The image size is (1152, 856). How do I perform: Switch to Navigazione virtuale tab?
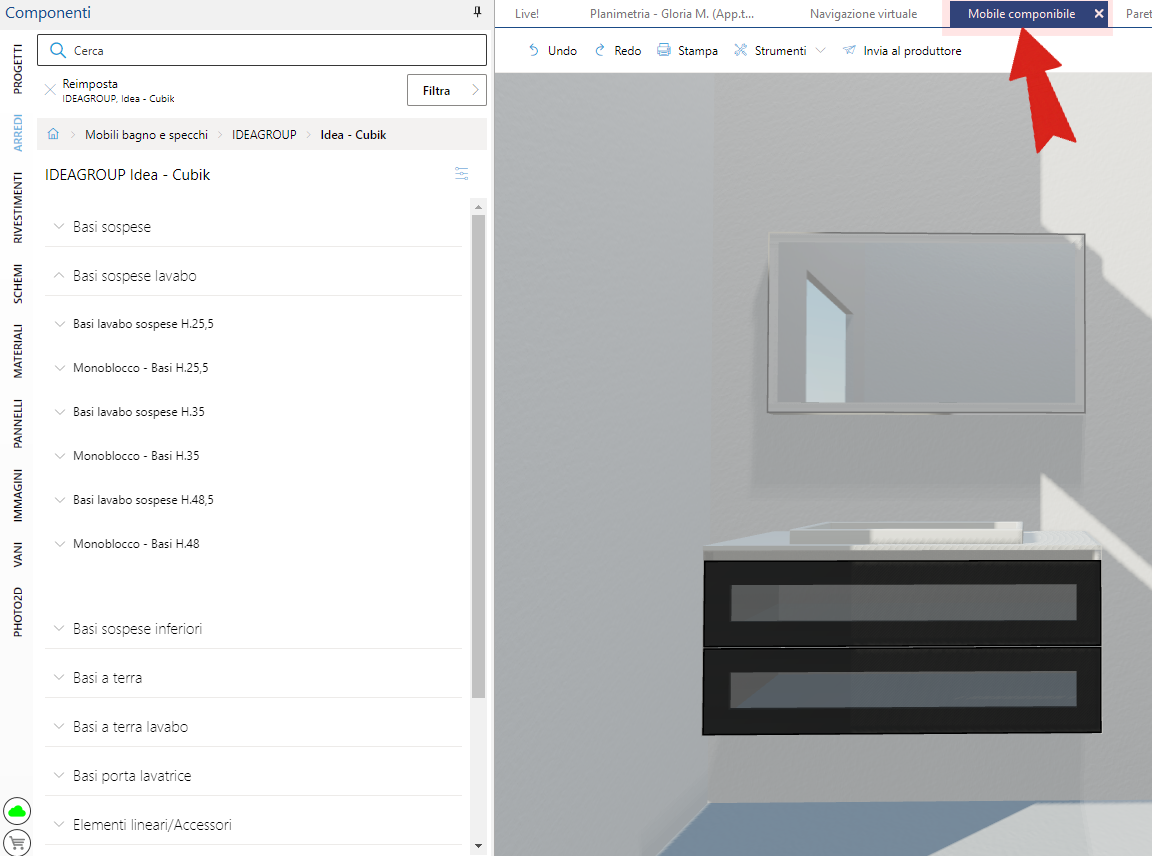[863, 13]
